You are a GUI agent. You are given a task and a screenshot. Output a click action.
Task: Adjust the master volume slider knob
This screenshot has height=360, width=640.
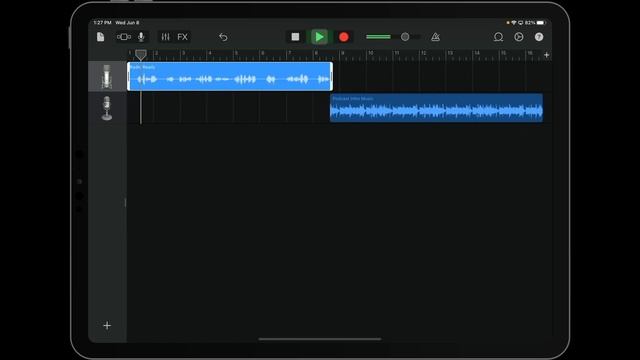pos(405,37)
